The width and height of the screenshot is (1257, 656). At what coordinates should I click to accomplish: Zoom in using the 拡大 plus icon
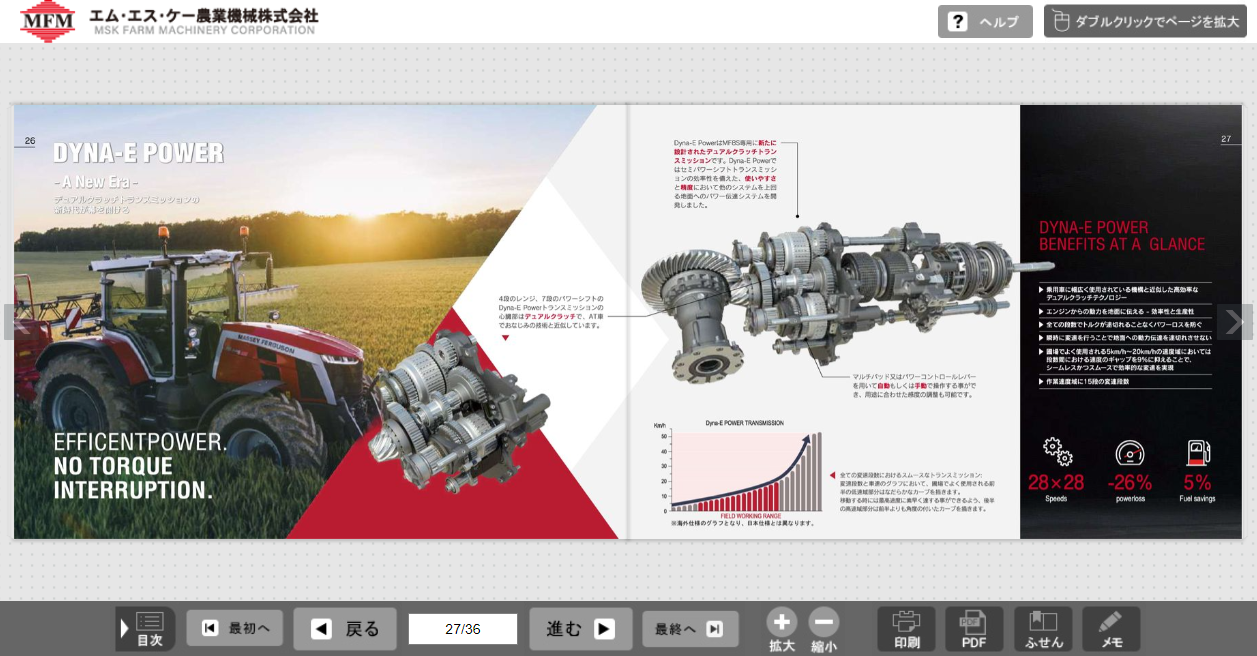point(782,629)
